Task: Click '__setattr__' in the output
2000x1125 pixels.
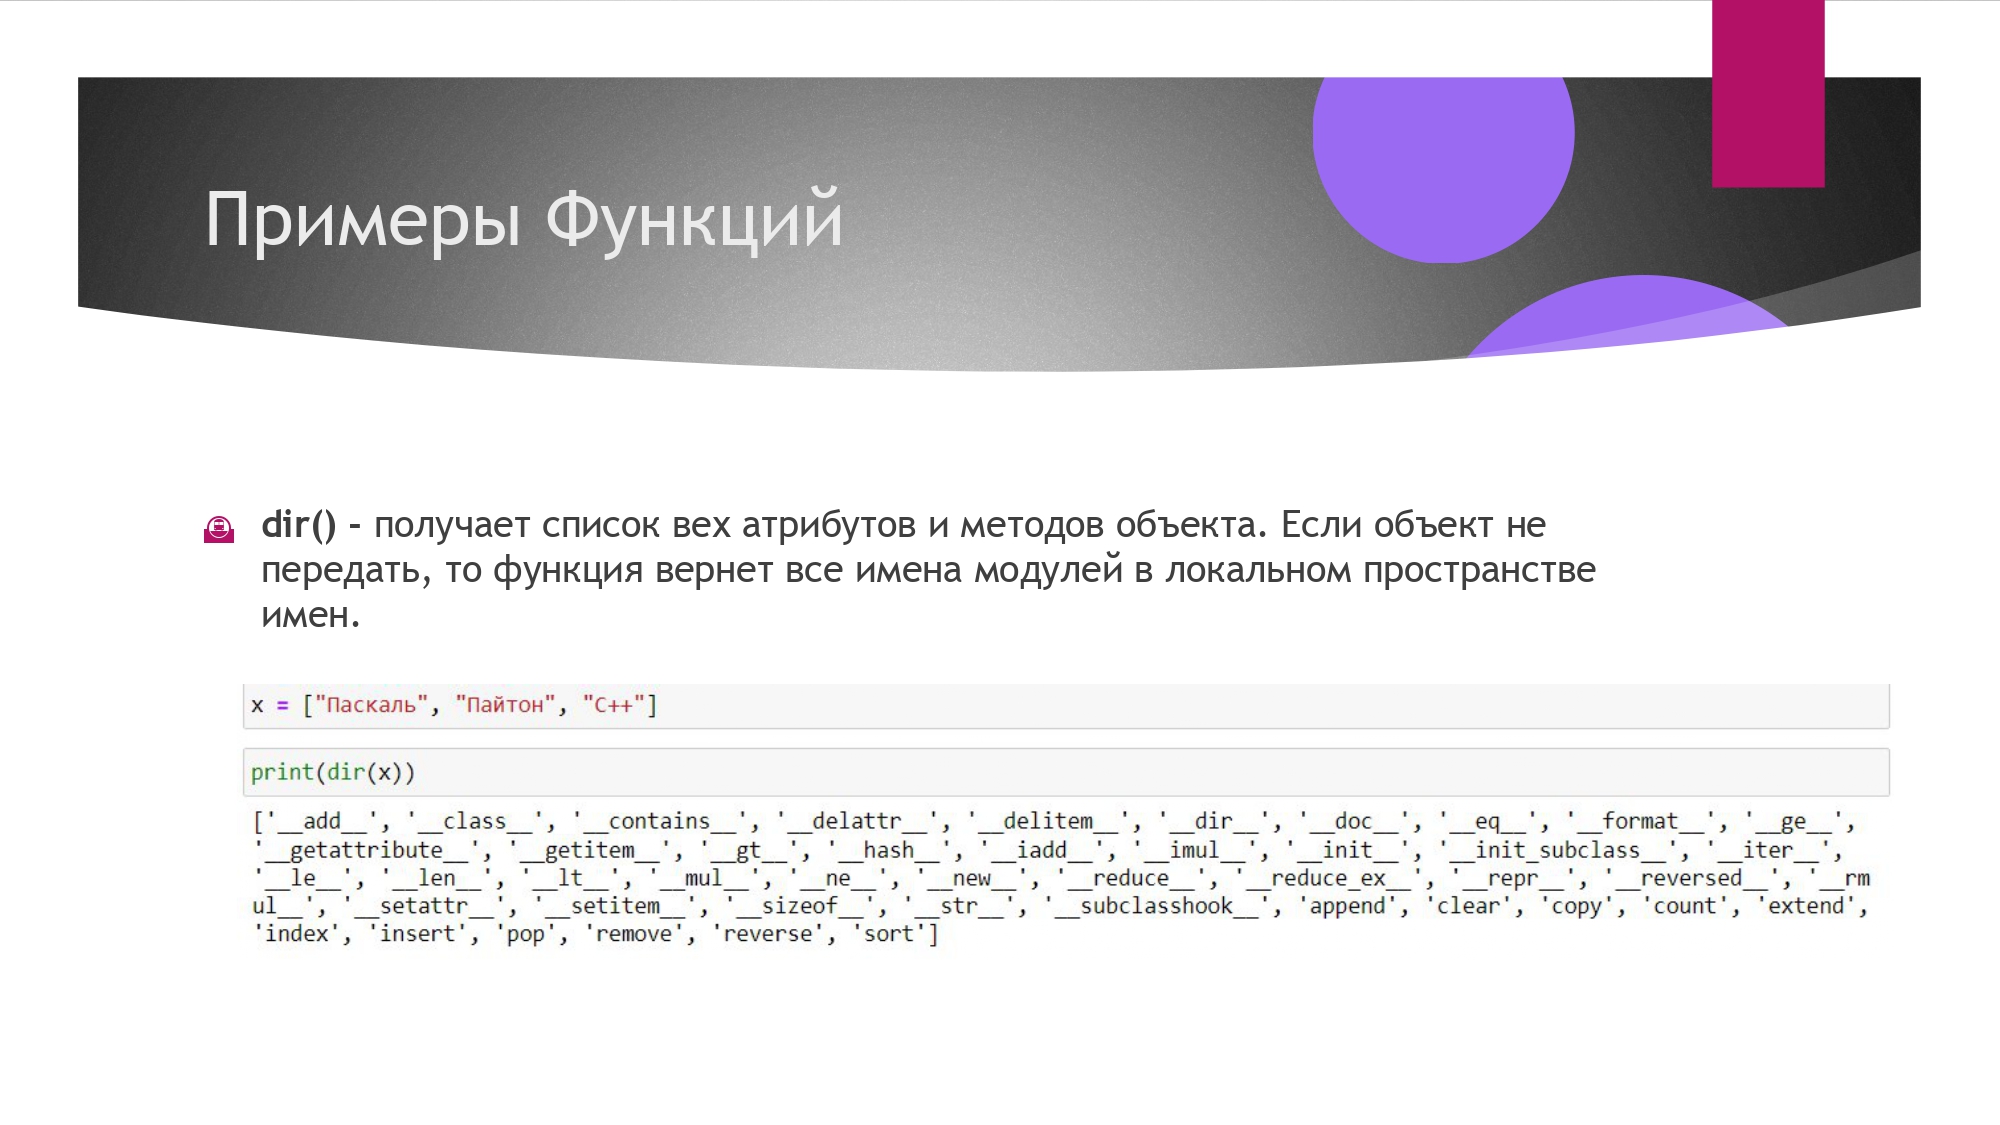Action: point(424,907)
